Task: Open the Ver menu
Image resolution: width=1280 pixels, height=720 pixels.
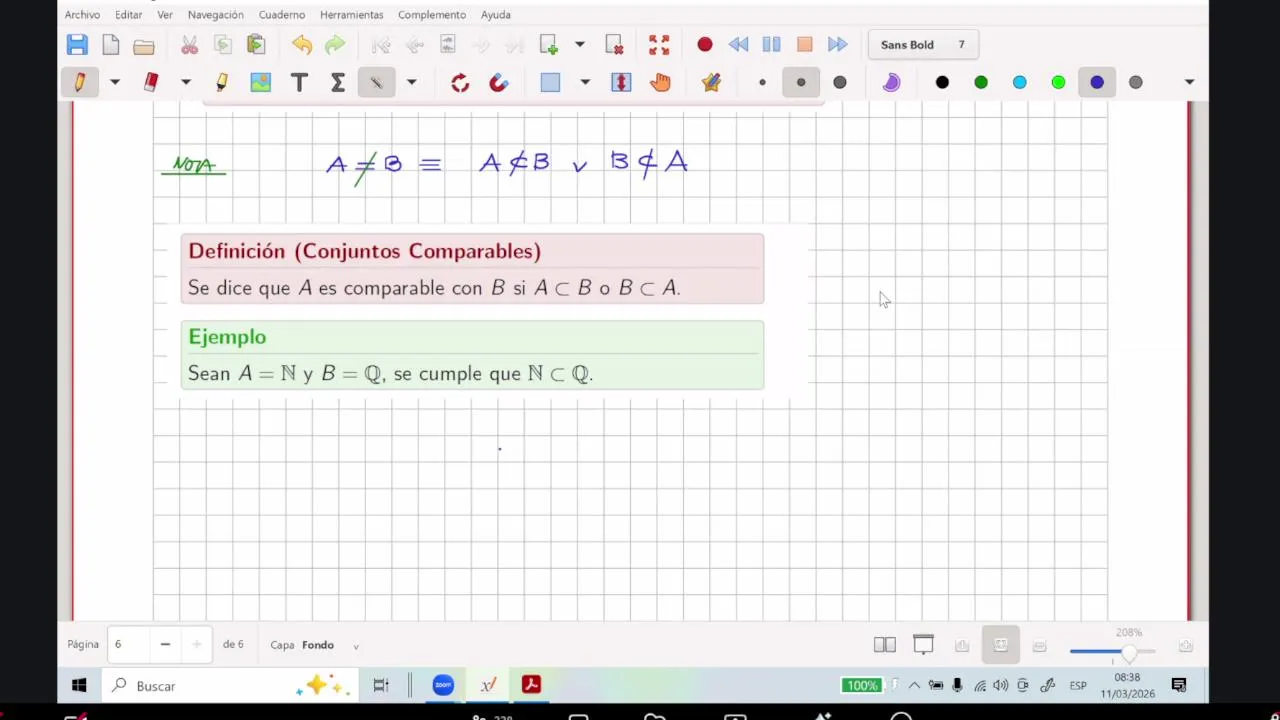Action: [165, 15]
